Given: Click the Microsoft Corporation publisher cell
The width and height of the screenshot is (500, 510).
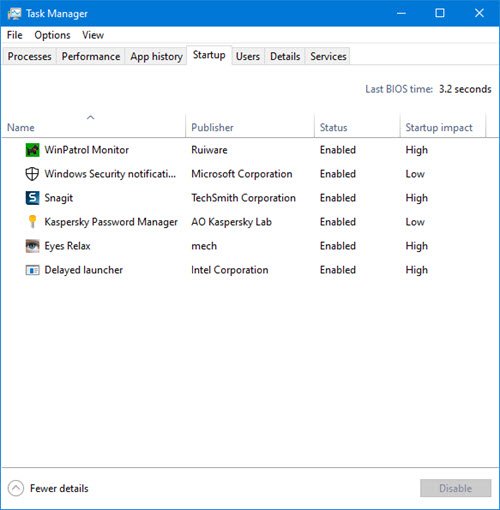Looking at the screenshot, I should (242, 174).
